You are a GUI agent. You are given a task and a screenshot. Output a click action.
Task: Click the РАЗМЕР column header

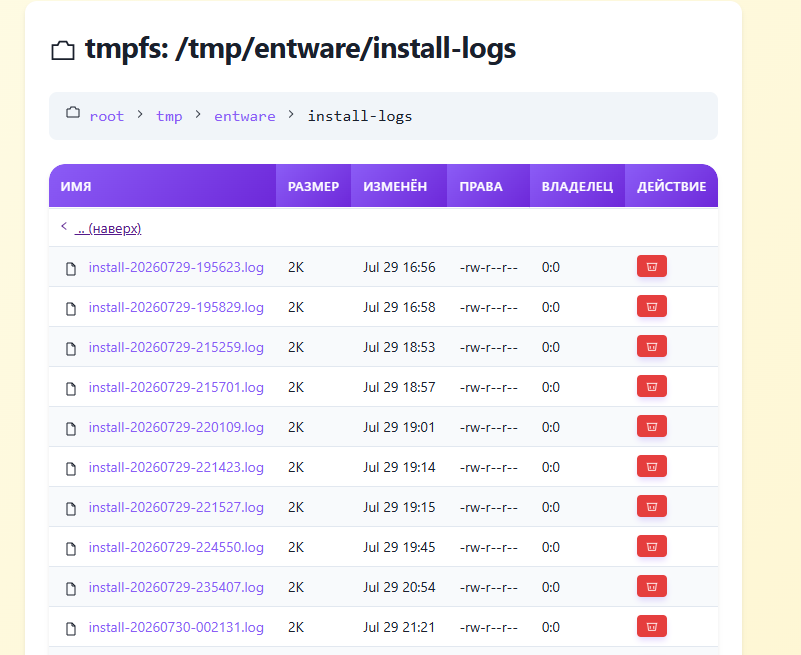tap(313, 186)
